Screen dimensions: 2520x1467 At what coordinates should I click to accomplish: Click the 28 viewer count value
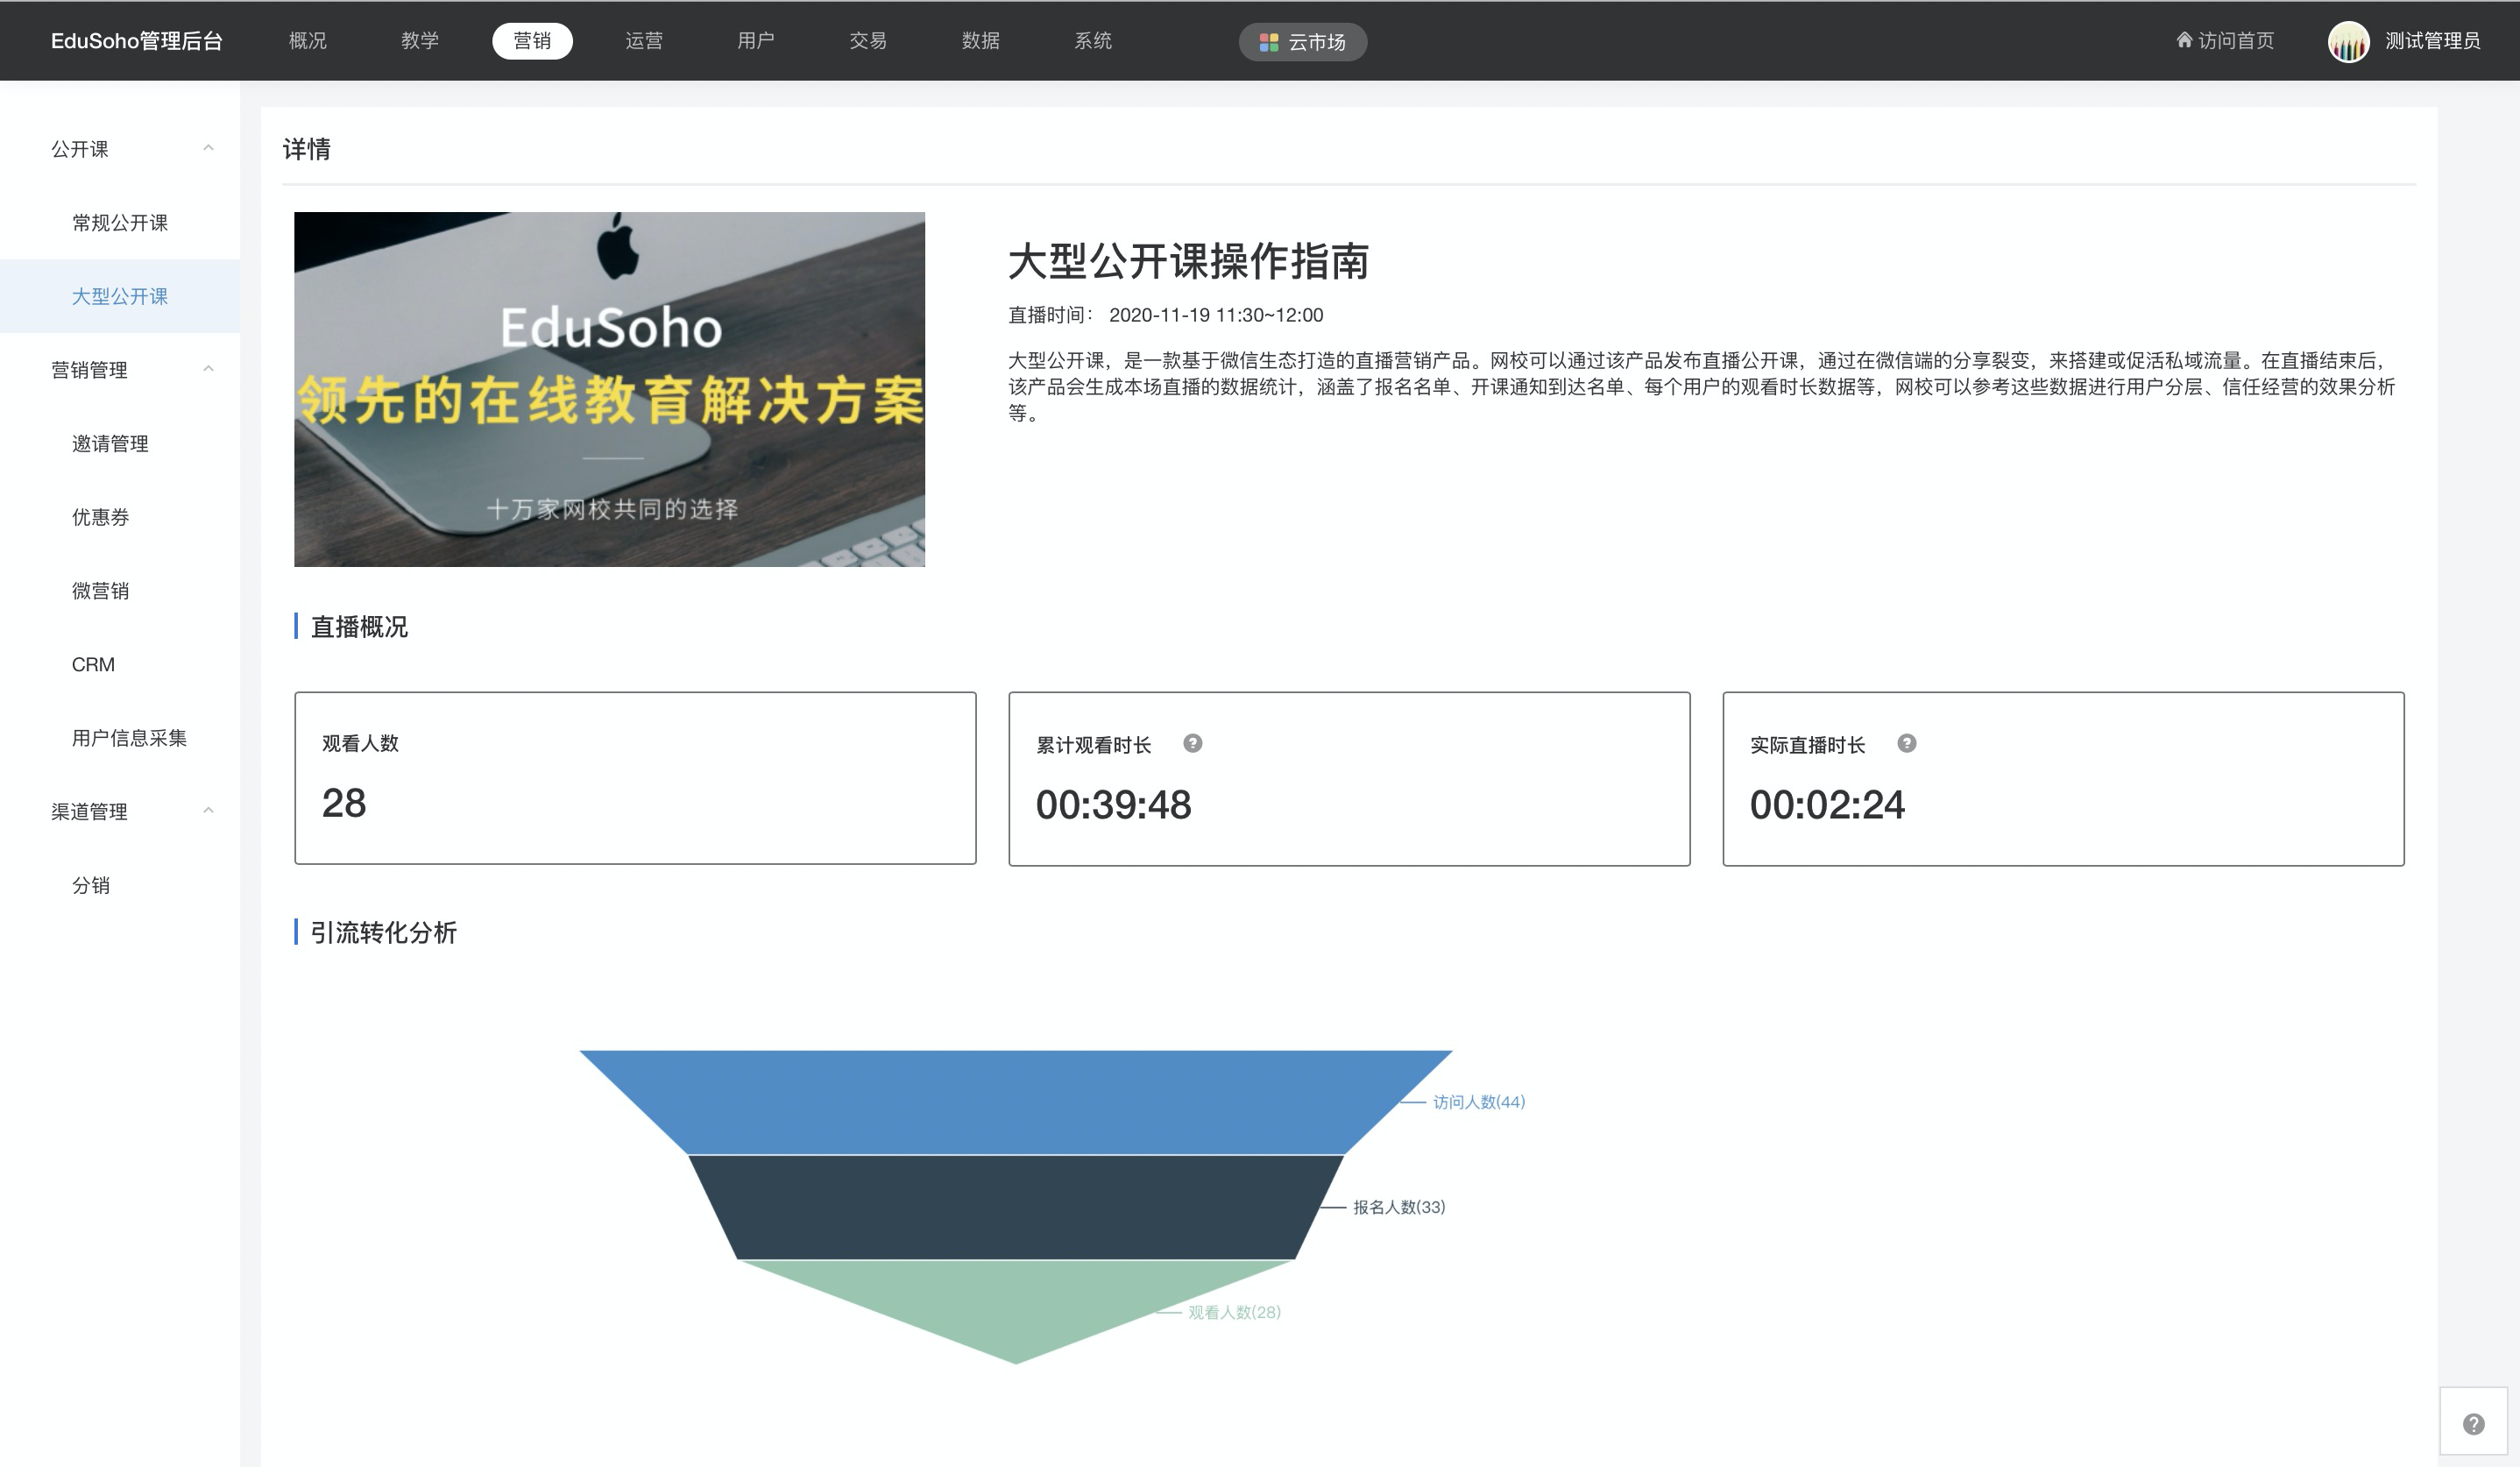pos(344,803)
